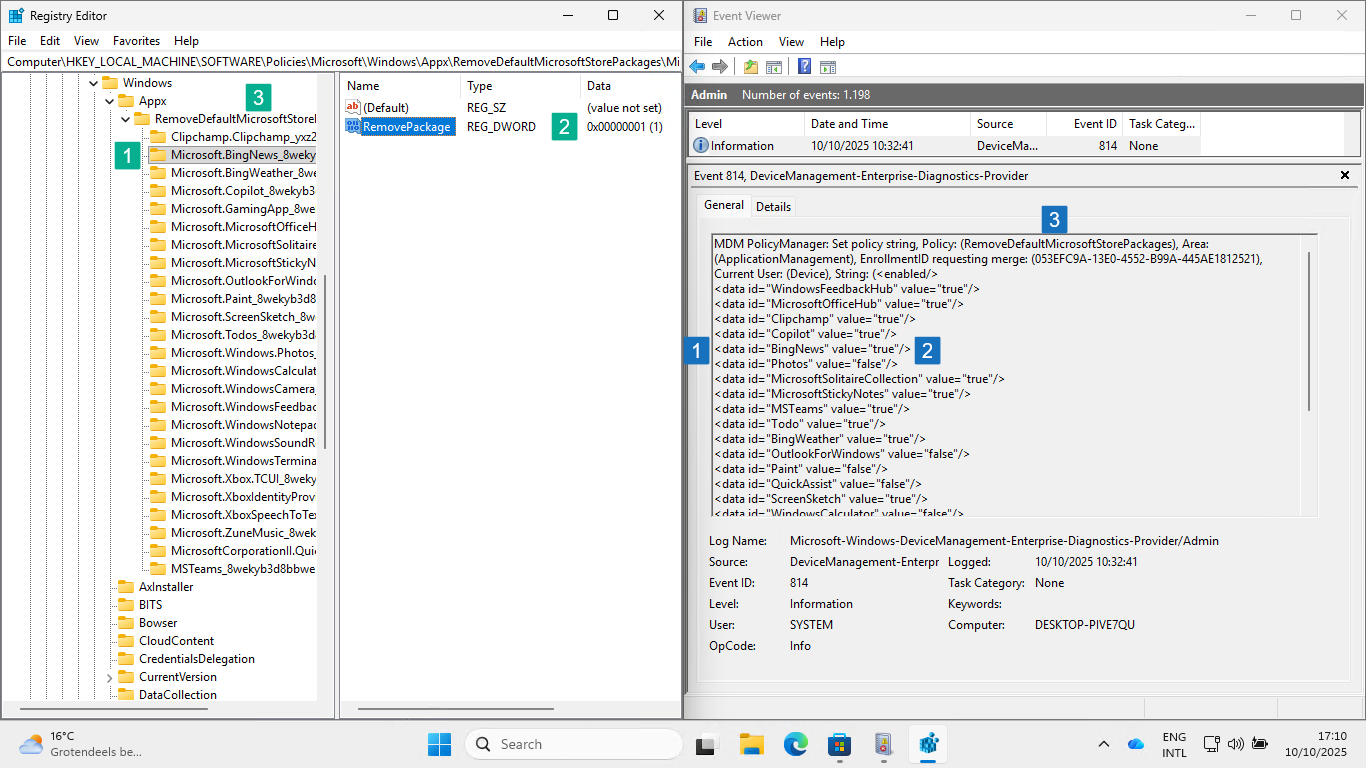Click the registry address bar path
Image resolution: width=1366 pixels, height=768 pixels.
tap(340, 62)
